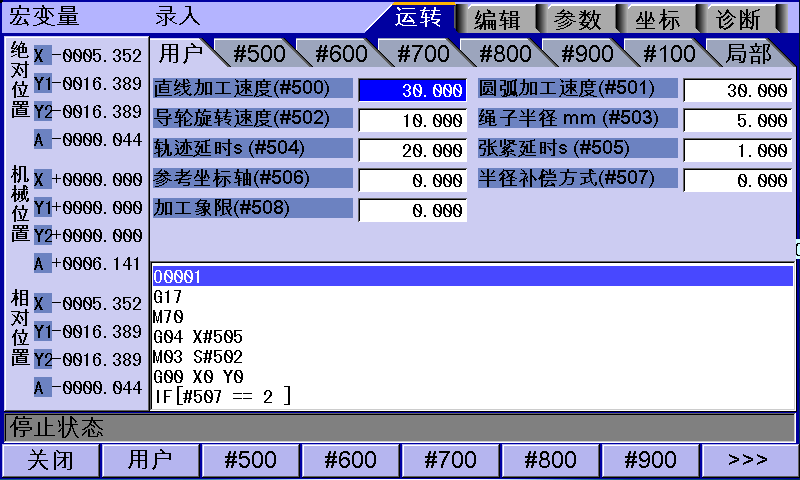Click the machine position A value +0006.141
Viewport: 800px width, 480px height.
[97, 263]
